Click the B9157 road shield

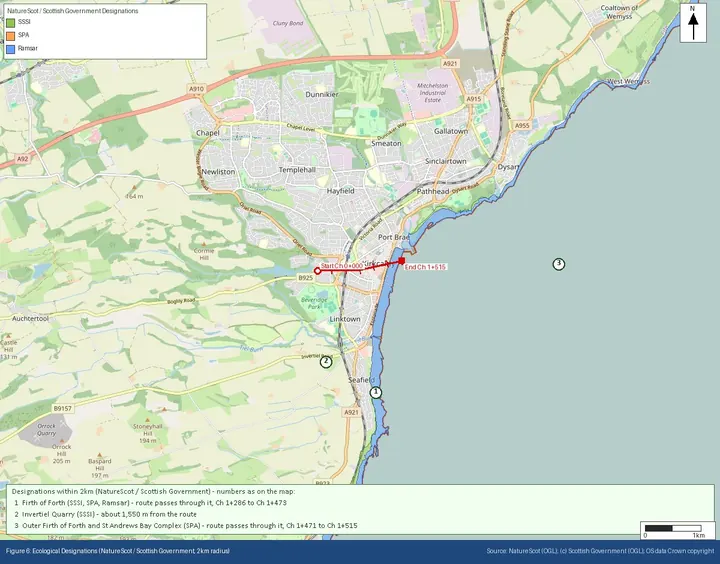pos(62,408)
